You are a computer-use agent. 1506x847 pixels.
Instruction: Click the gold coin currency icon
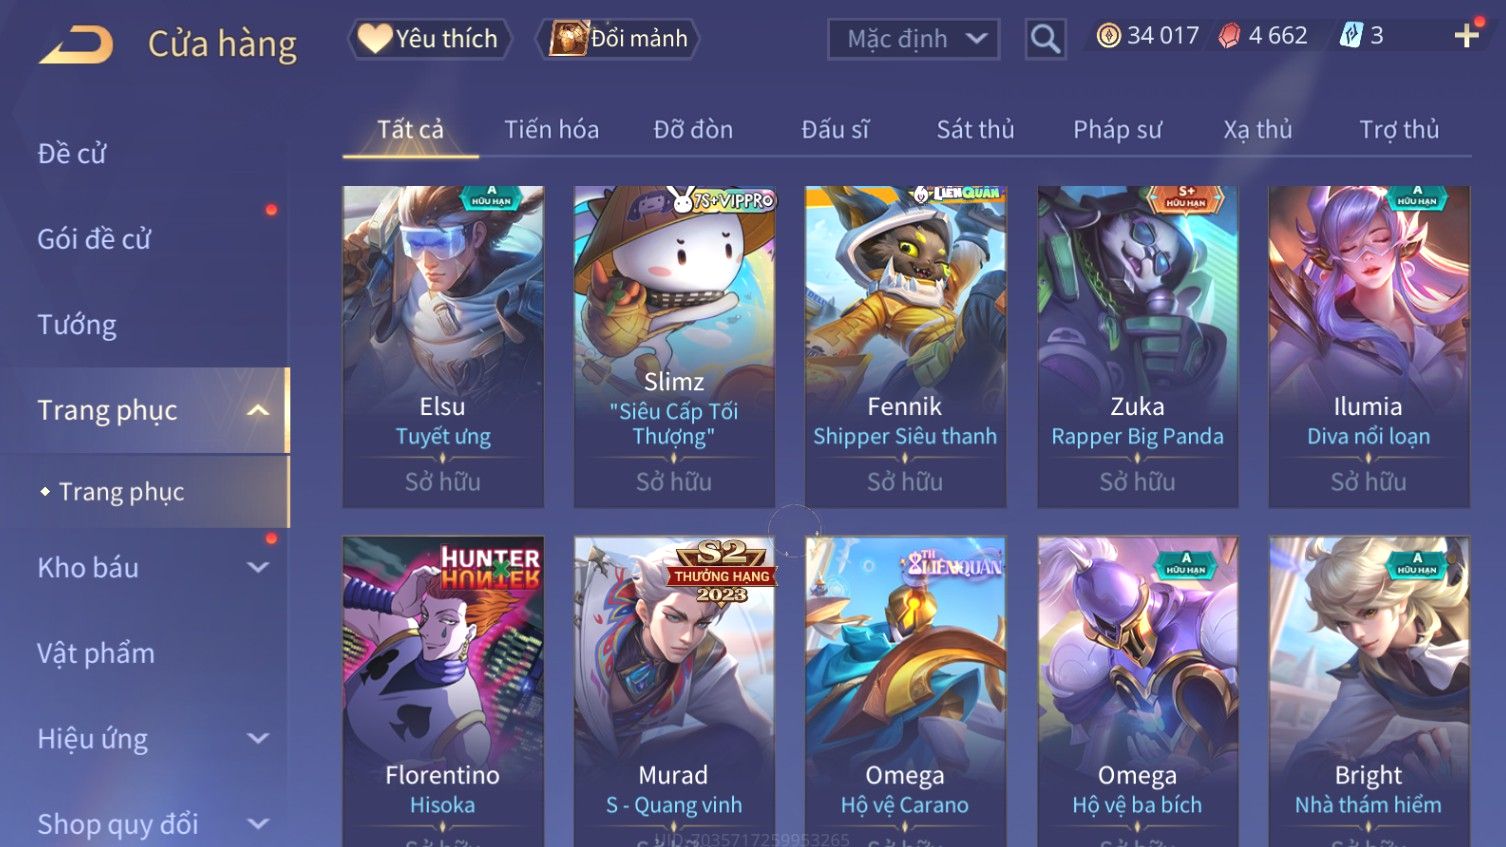[1108, 36]
